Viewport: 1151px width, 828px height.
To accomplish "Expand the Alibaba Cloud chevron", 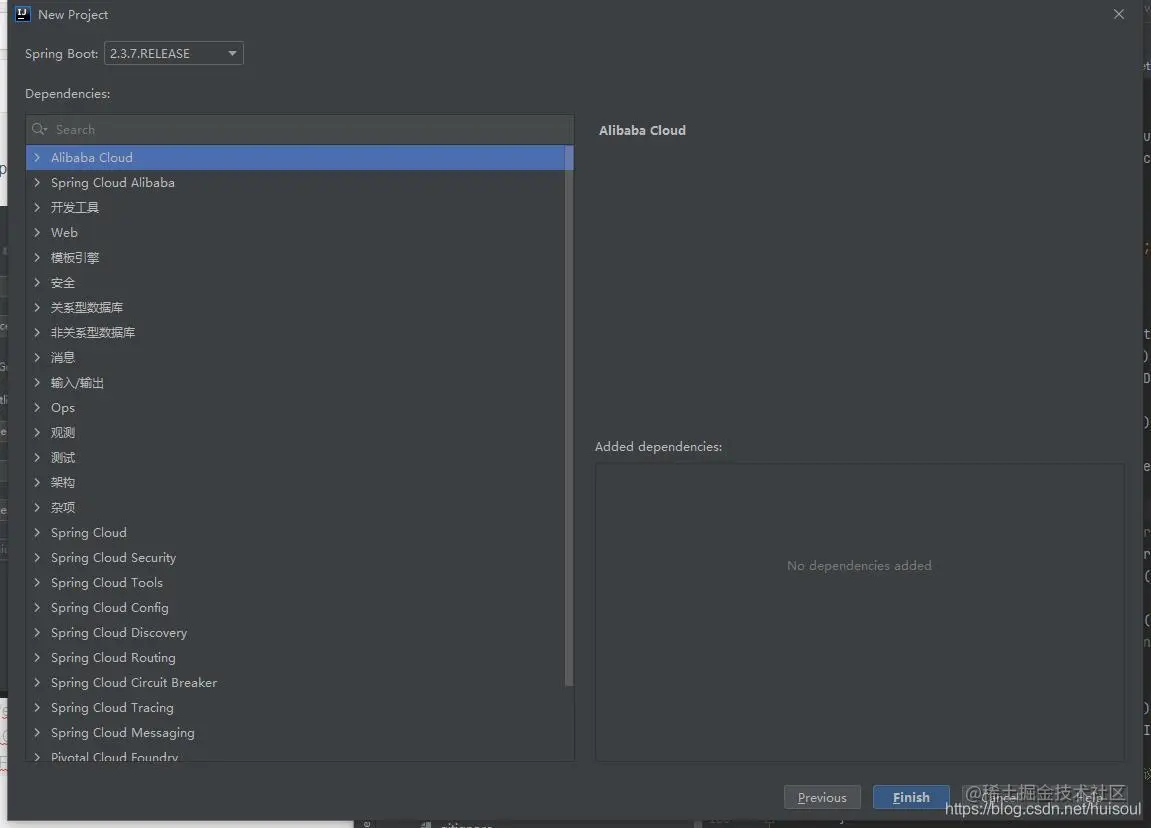I will tap(37, 157).
